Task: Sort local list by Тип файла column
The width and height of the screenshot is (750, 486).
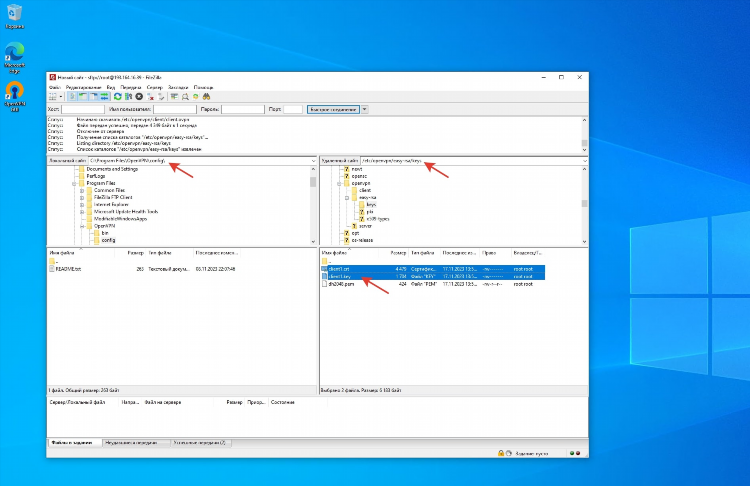Action: [x=160, y=253]
